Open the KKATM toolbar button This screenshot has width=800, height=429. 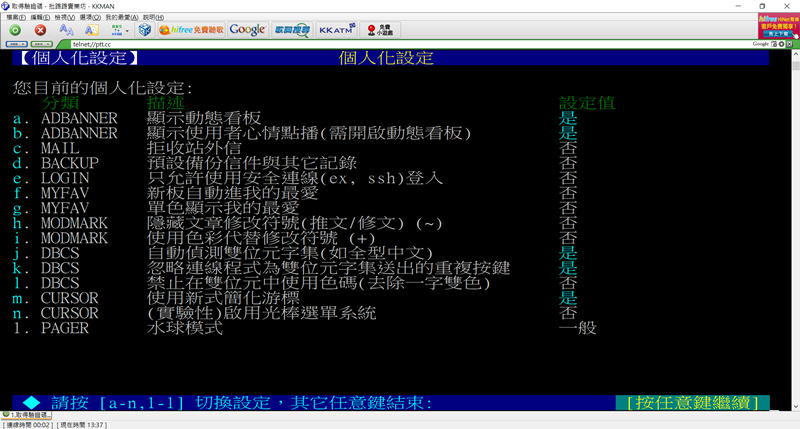(x=337, y=30)
